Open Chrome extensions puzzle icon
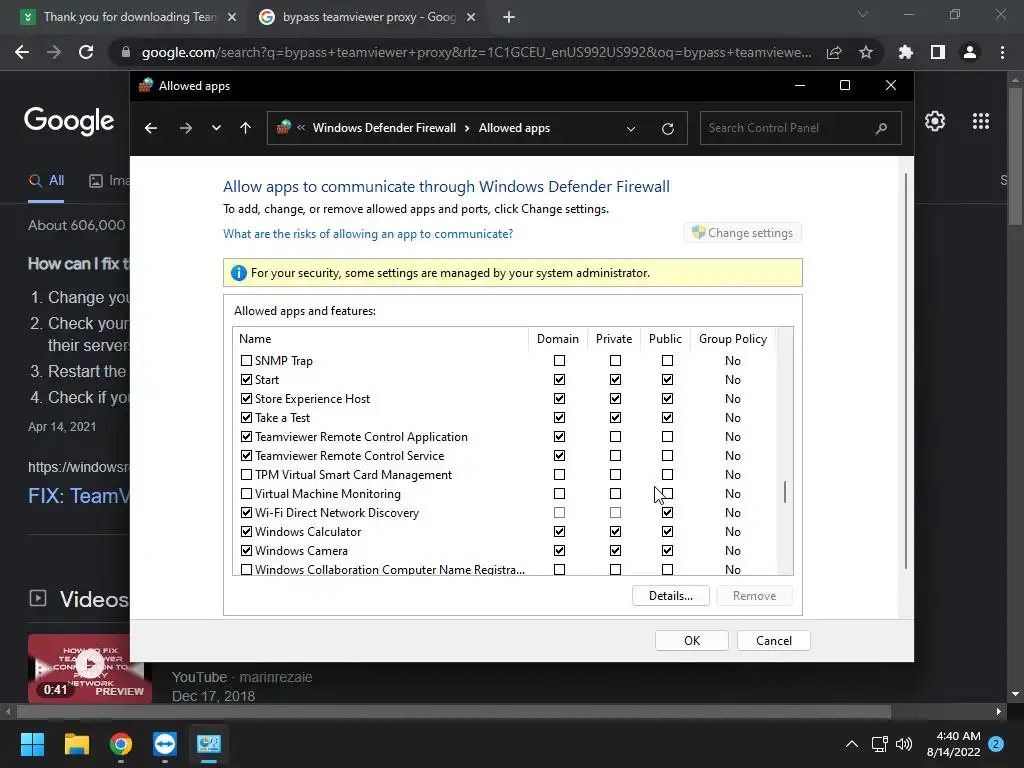The width and height of the screenshot is (1024, 768). [906, 52]
